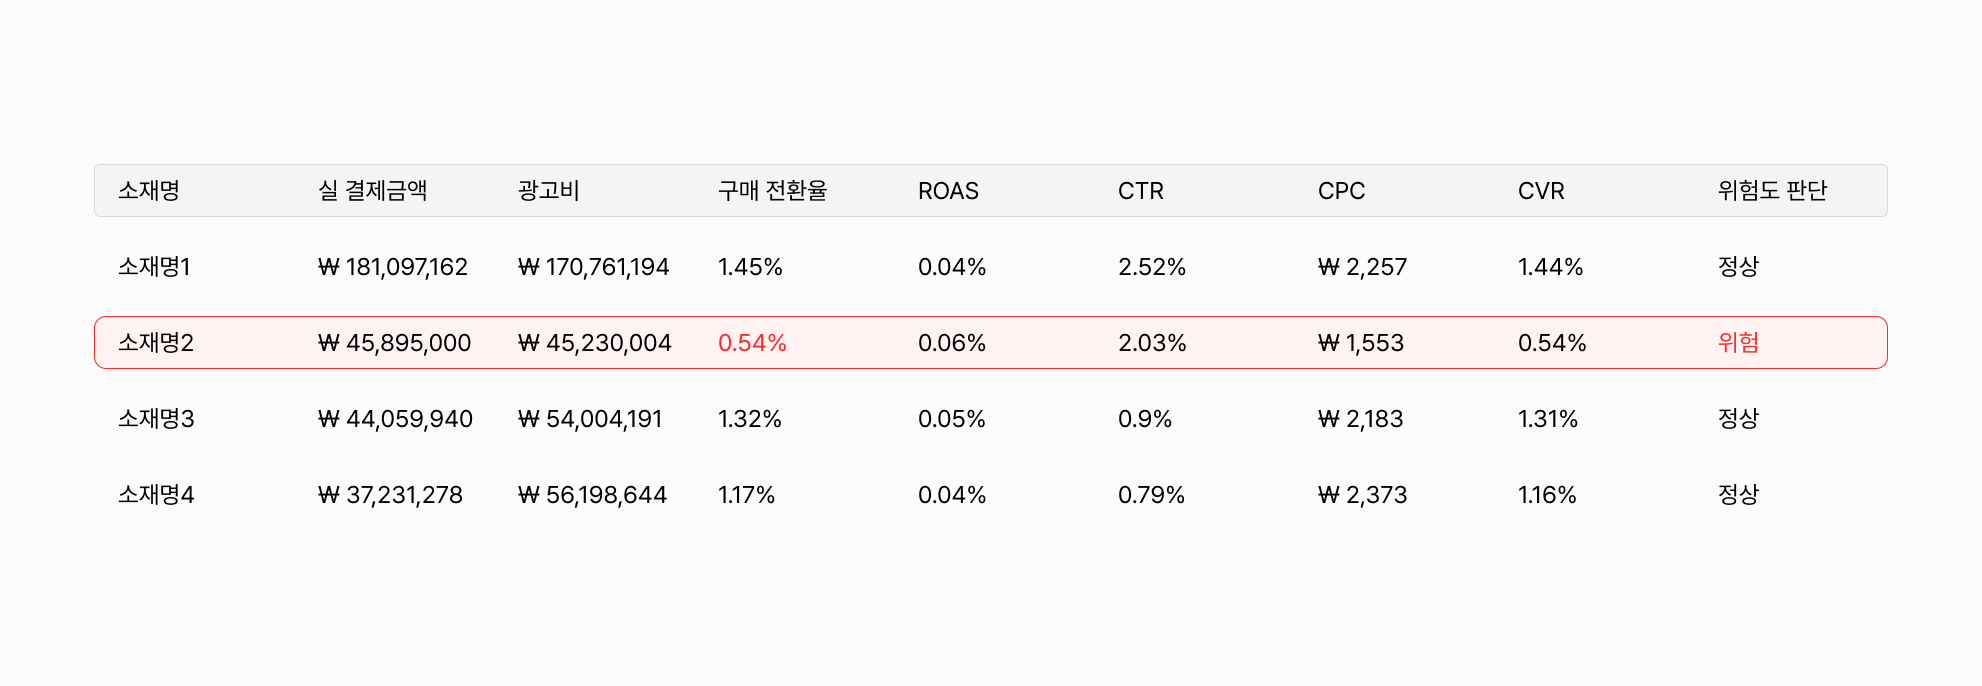Click the CVR column header
Image resolution: width=1982 pixels, height=686 pixels.
[x=1541, y=191]
